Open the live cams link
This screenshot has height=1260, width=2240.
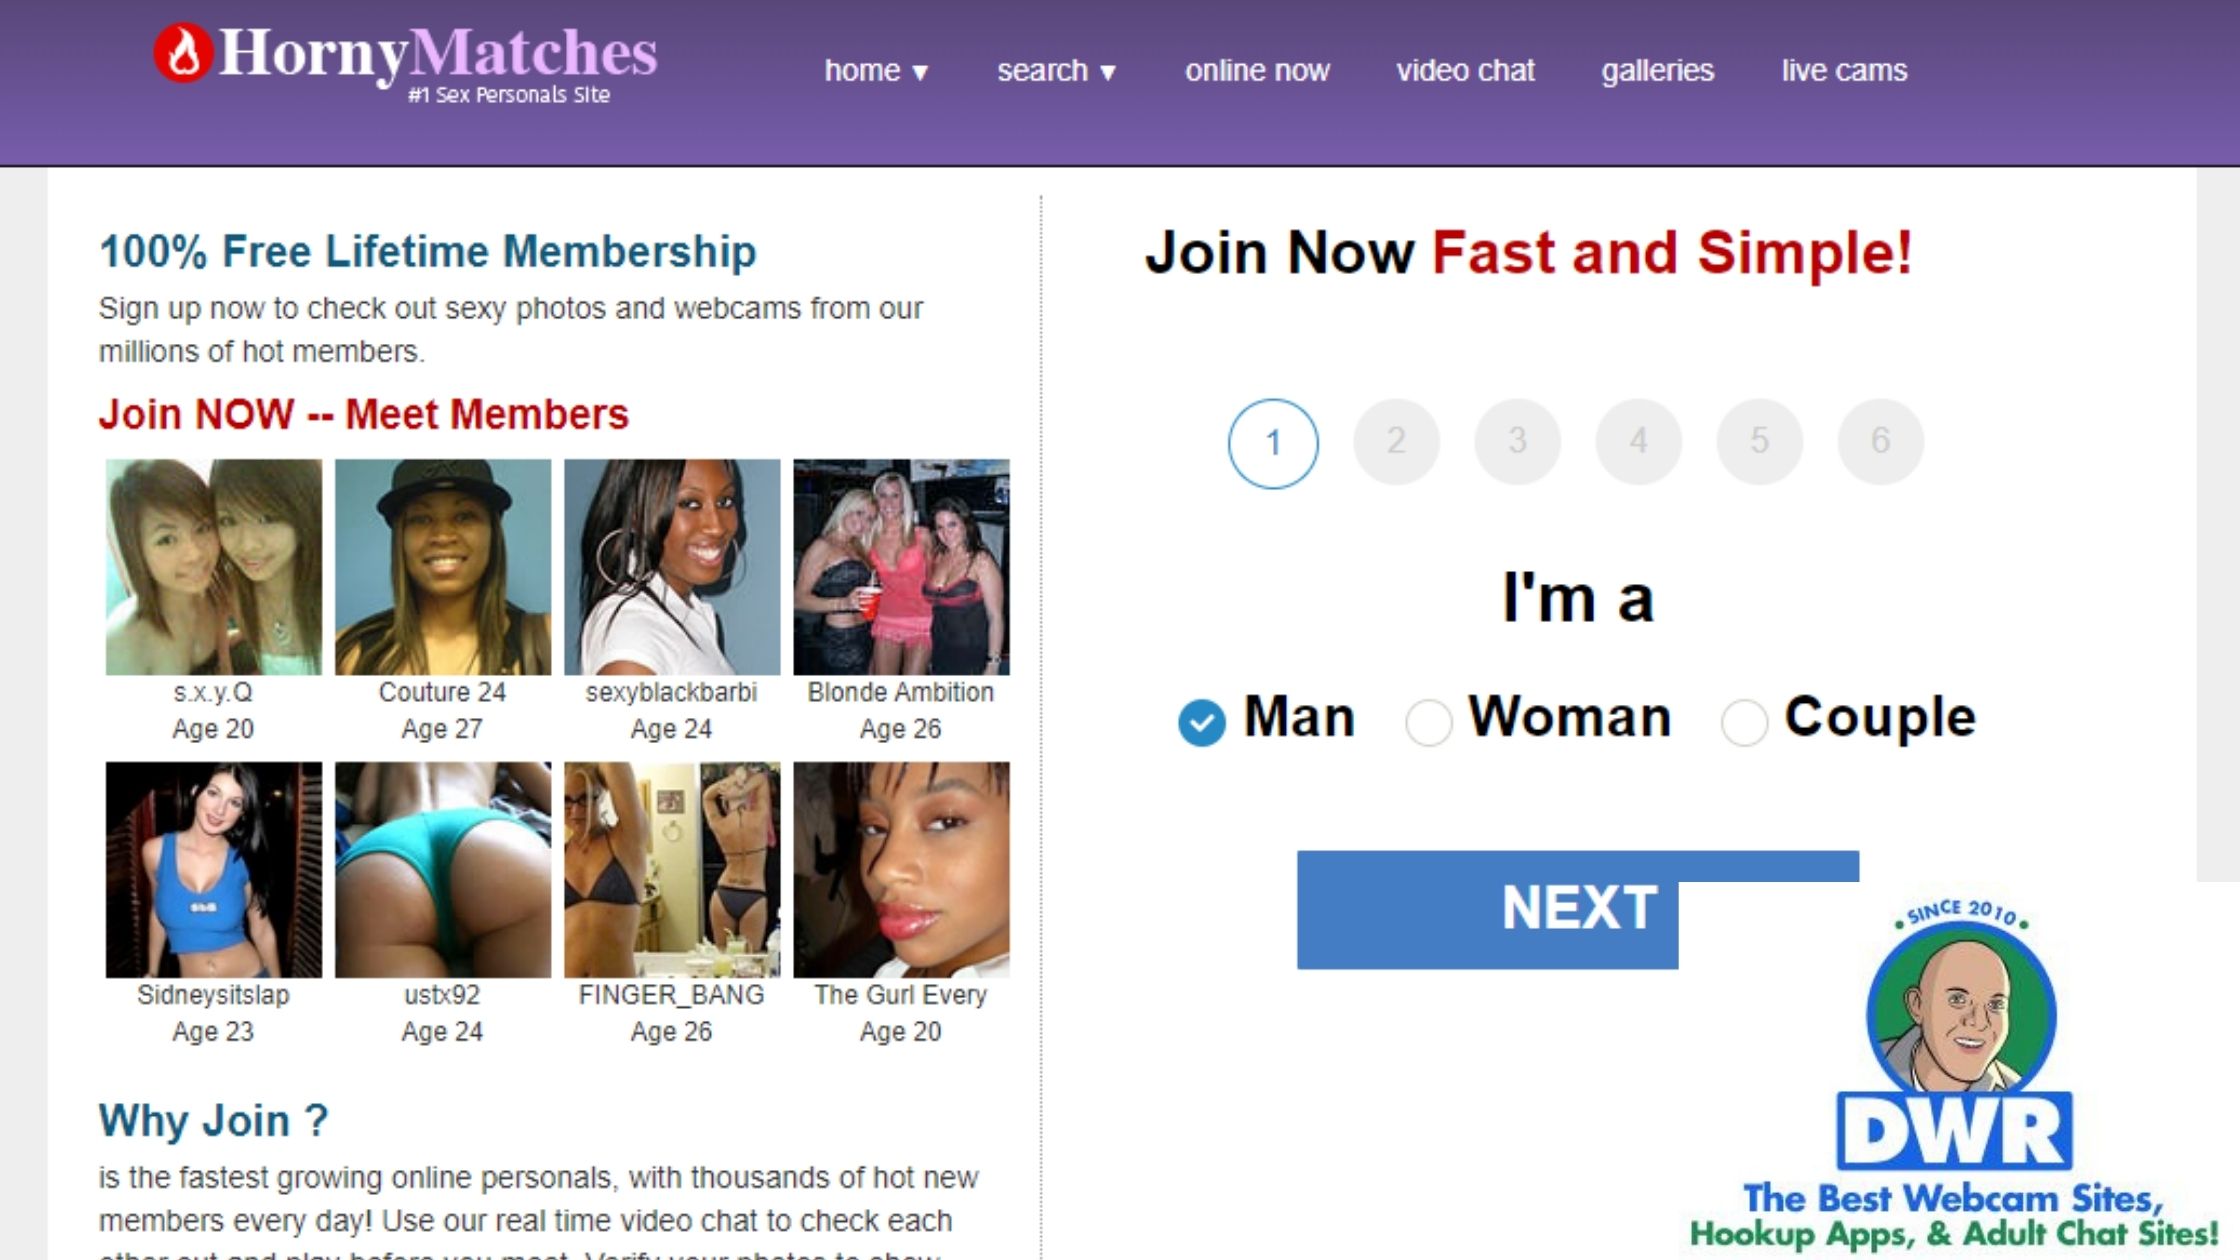[x=1844, y=71]
